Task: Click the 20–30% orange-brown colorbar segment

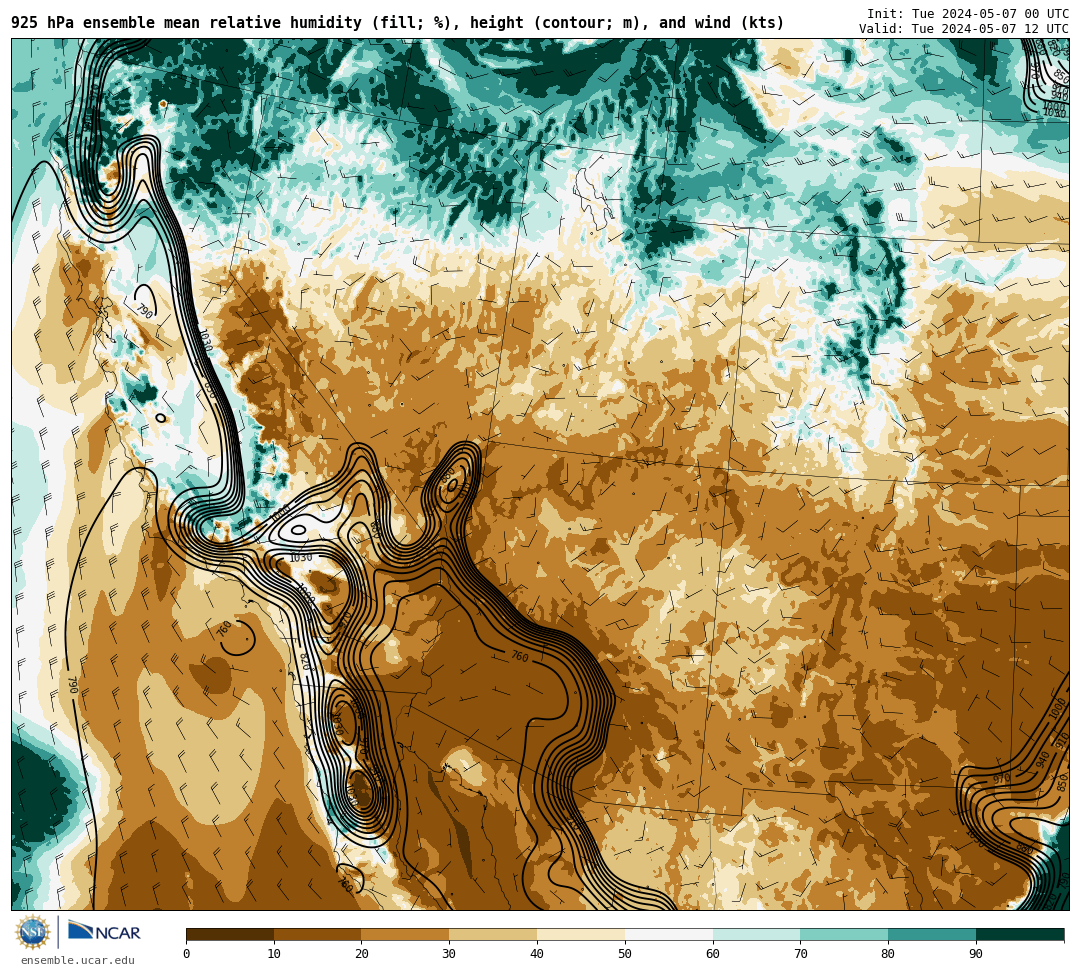Action: tap(406, 934)
